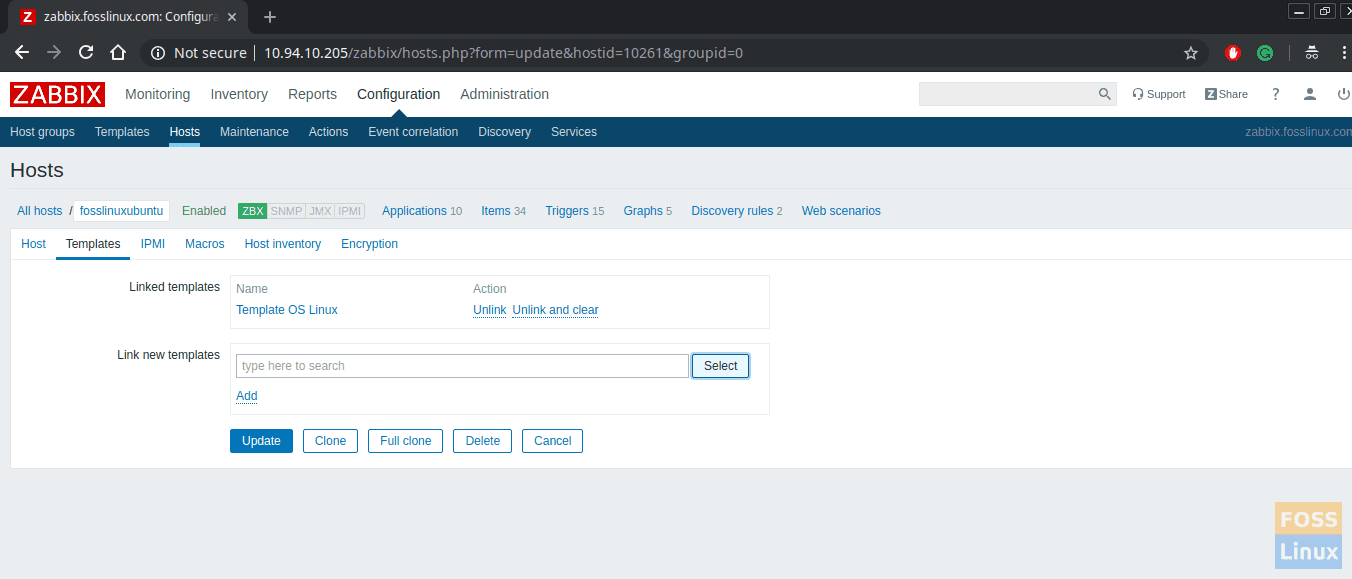Click the Add link
This screenshot has width=1352, height=579.
coord(247,396)
